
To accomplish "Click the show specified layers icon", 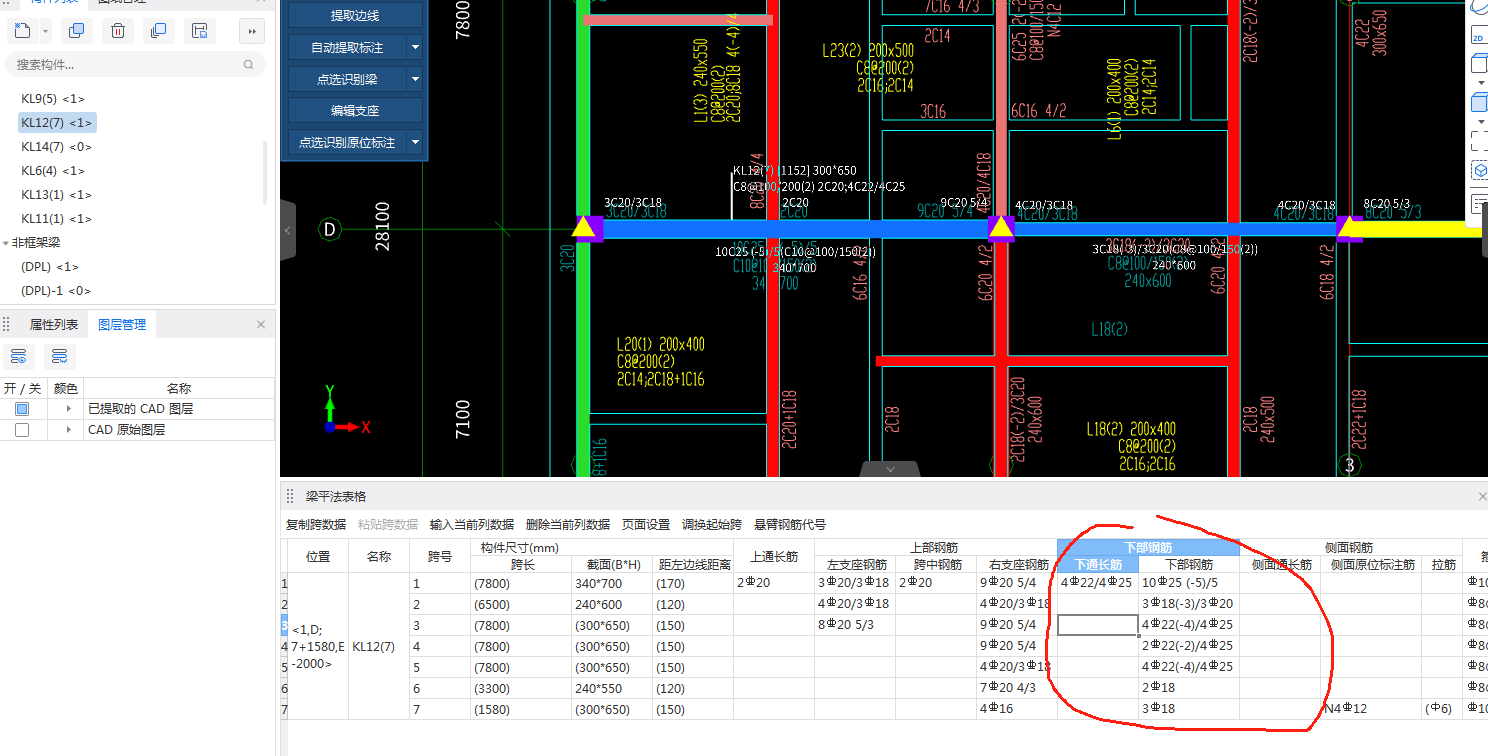I will pyautogui.click(x=19, y=356).
